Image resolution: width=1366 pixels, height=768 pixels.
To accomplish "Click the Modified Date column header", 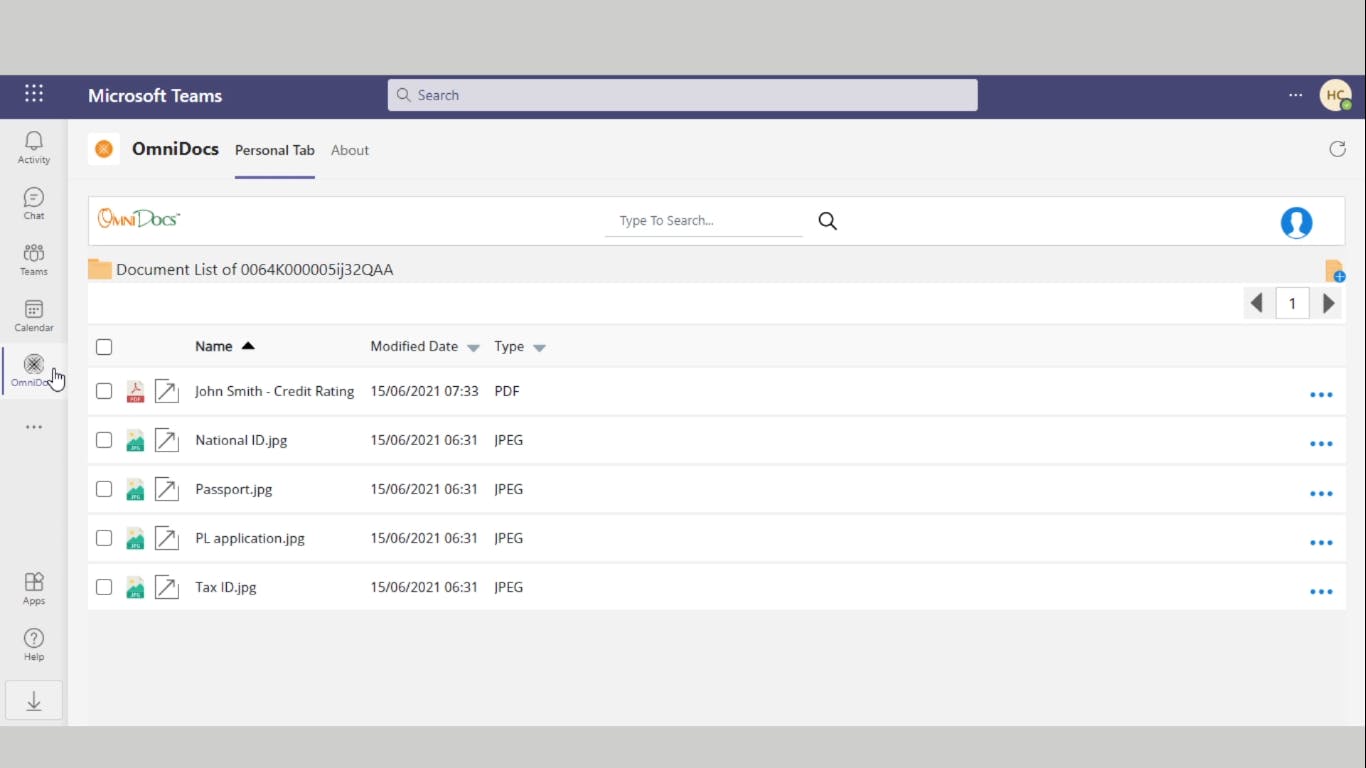I will (414, 346).
